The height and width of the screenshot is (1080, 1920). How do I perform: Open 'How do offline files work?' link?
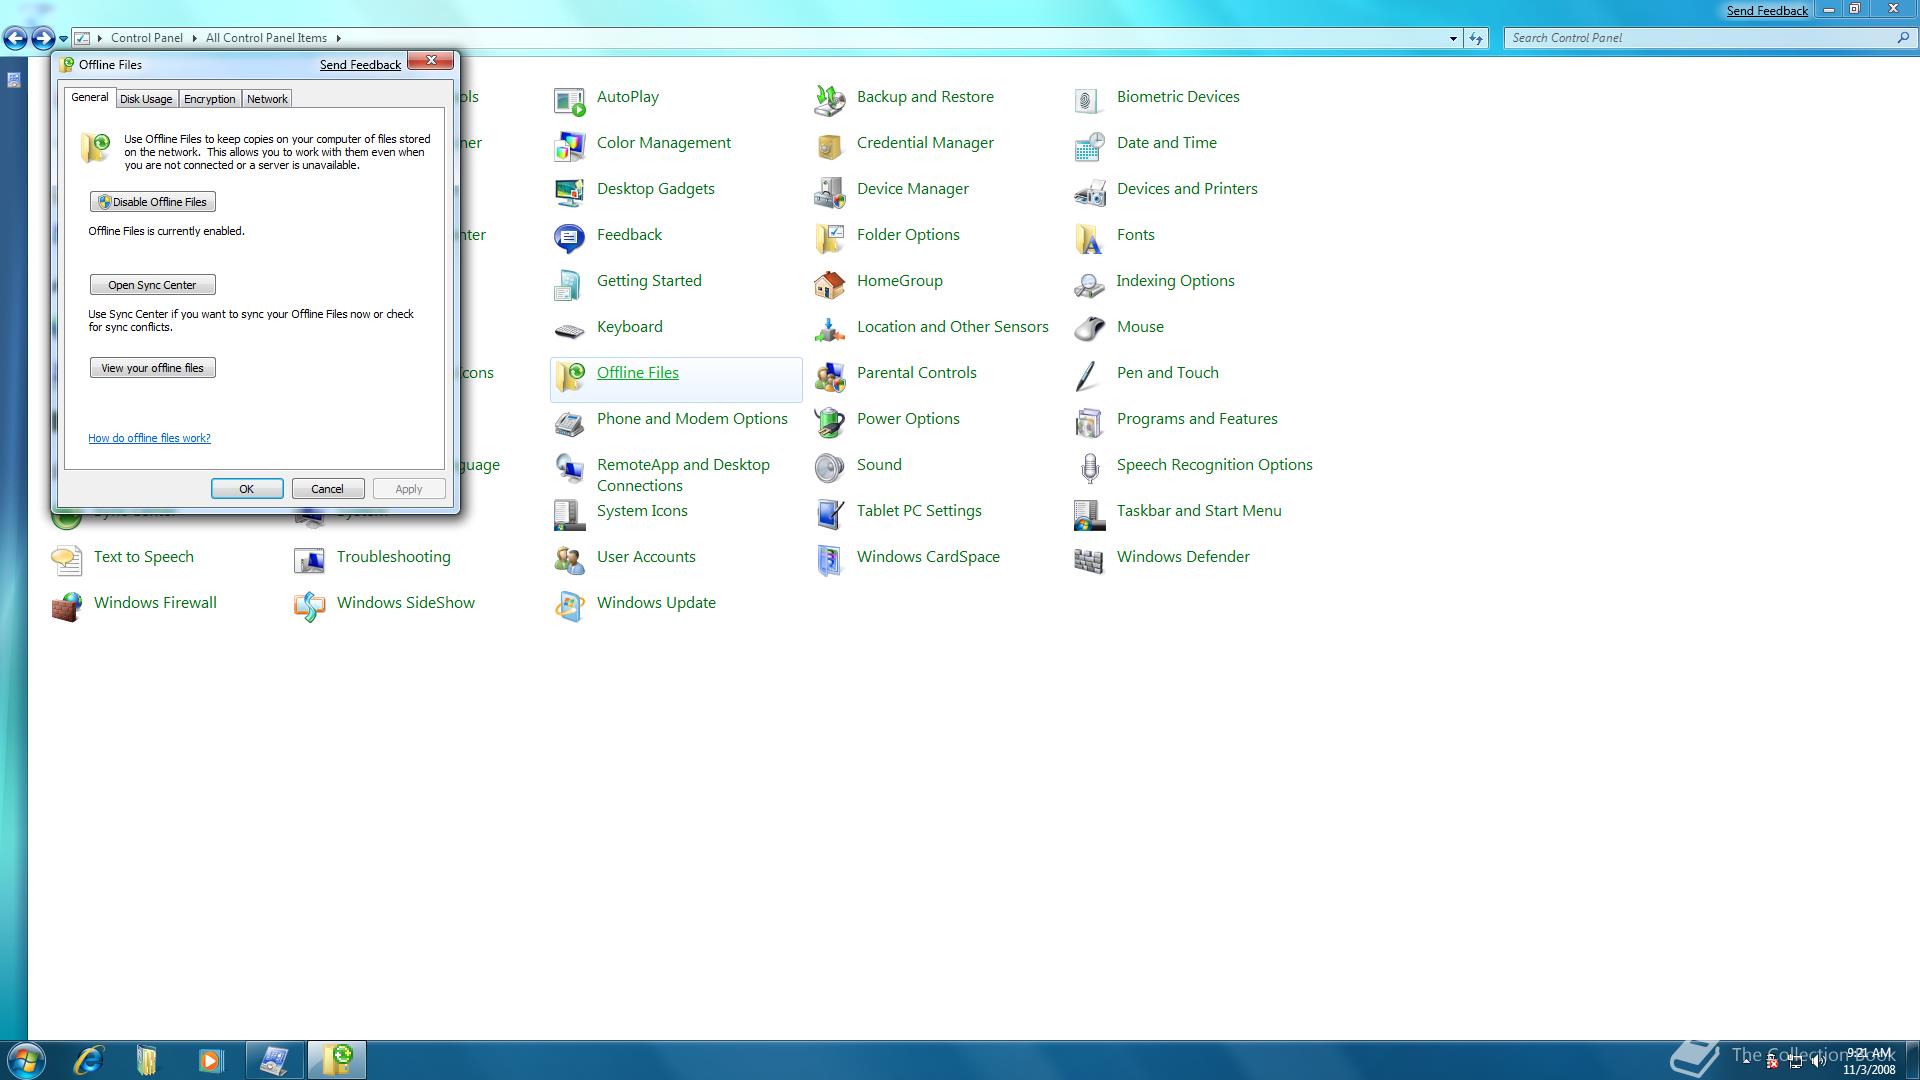pos(149,438)
